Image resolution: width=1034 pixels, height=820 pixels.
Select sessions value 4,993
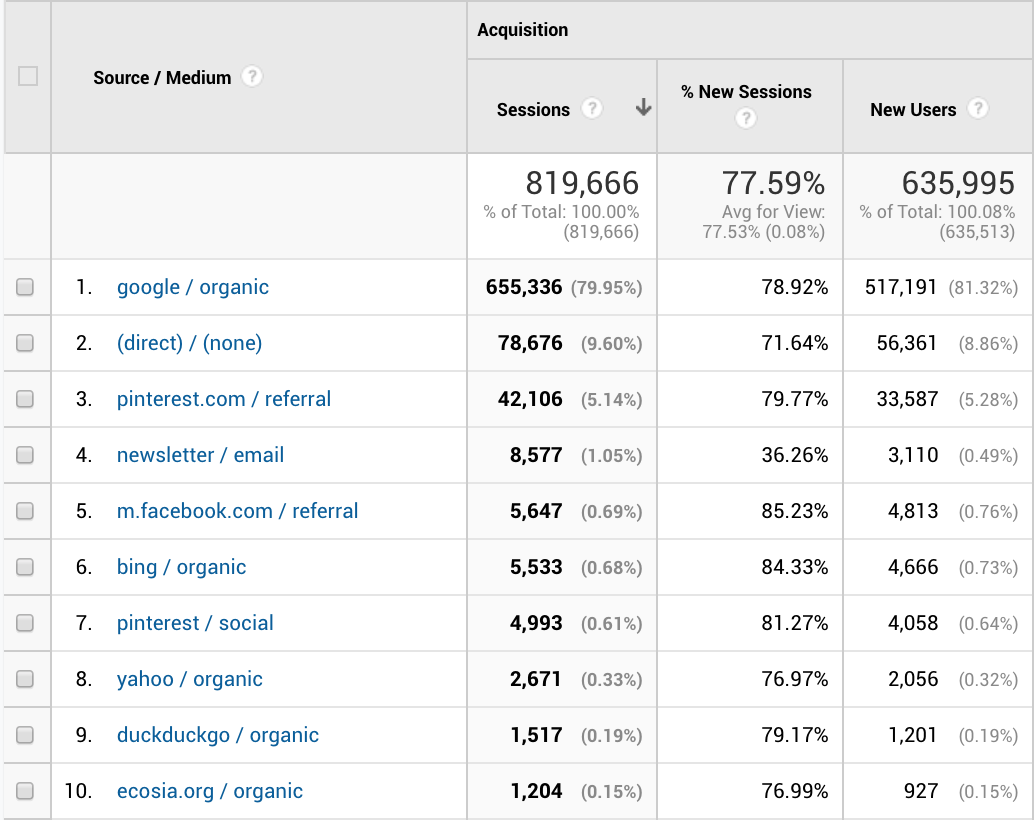click(536, 623)
